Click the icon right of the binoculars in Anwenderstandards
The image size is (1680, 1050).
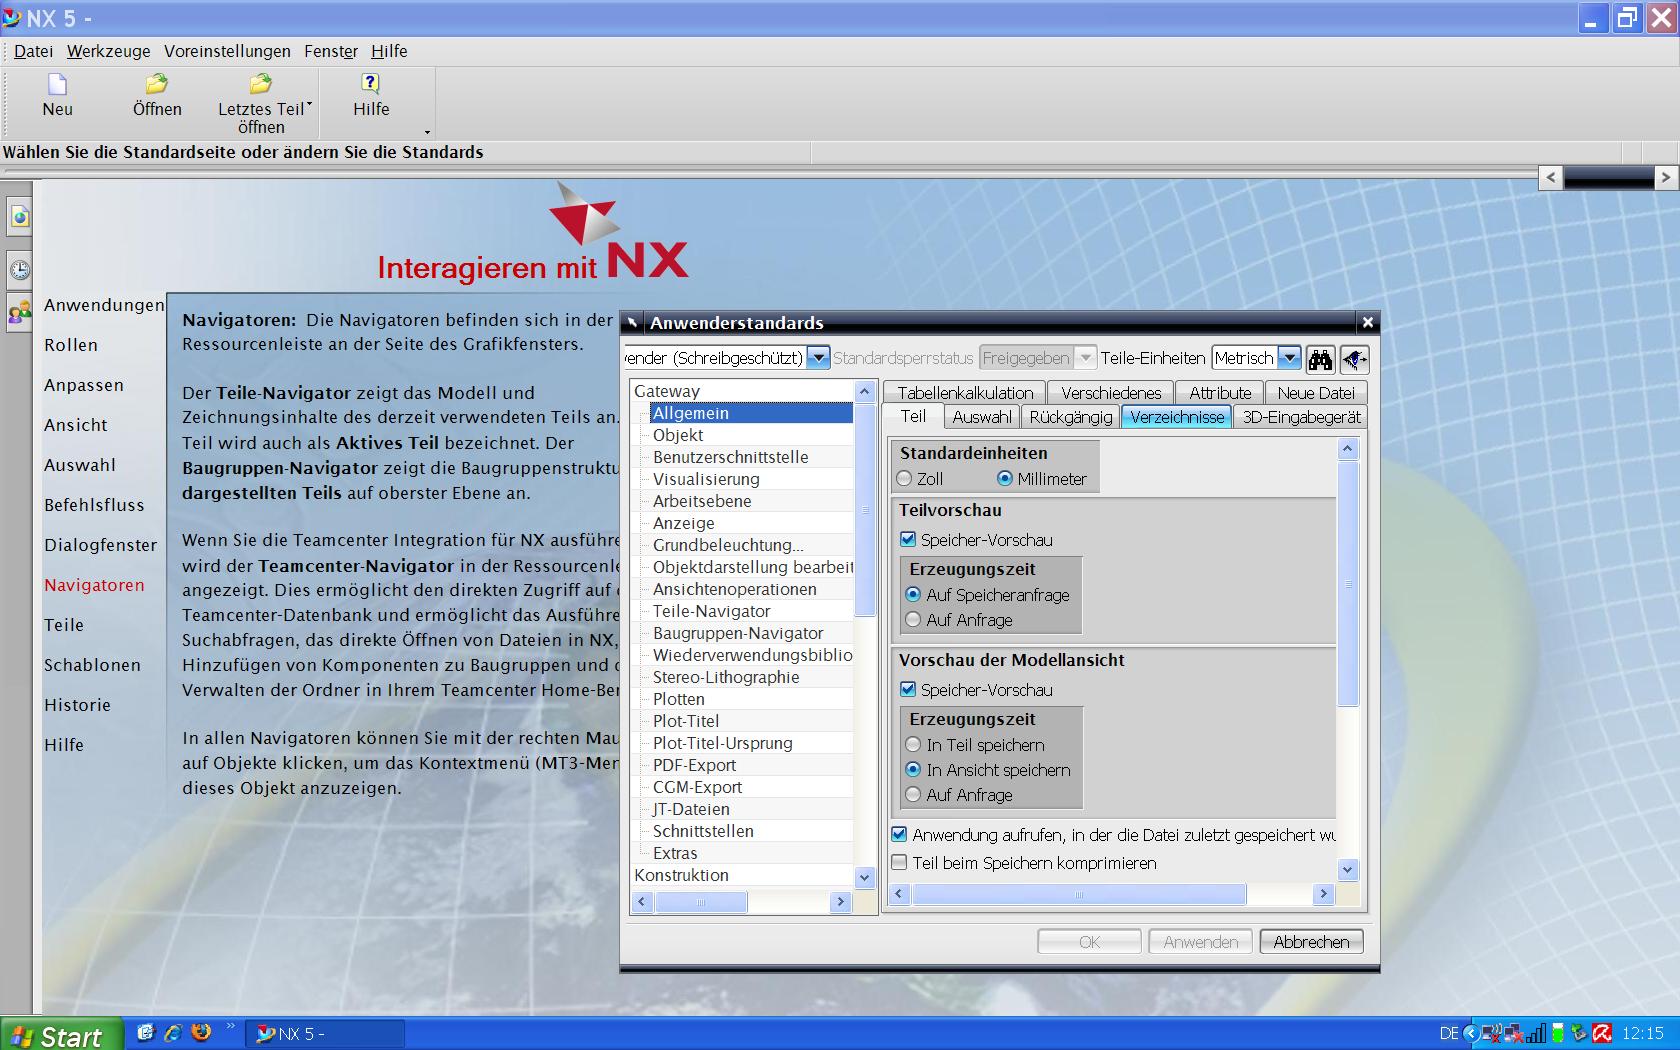coord(1354,359)
